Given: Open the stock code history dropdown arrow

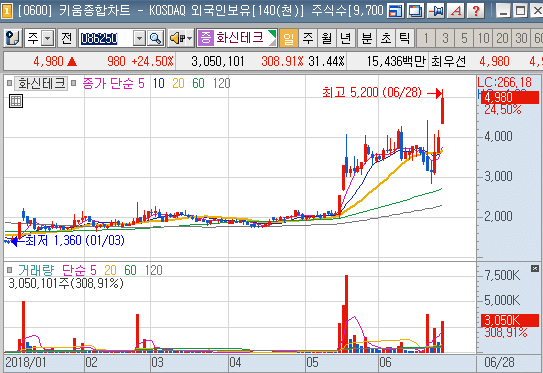Looking at the screenshot, I should (139, 38).
